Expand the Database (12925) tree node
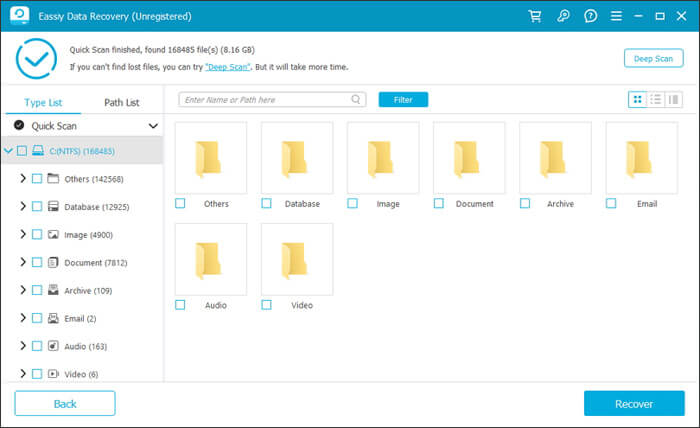700x428 pixels. coord(23,206)
